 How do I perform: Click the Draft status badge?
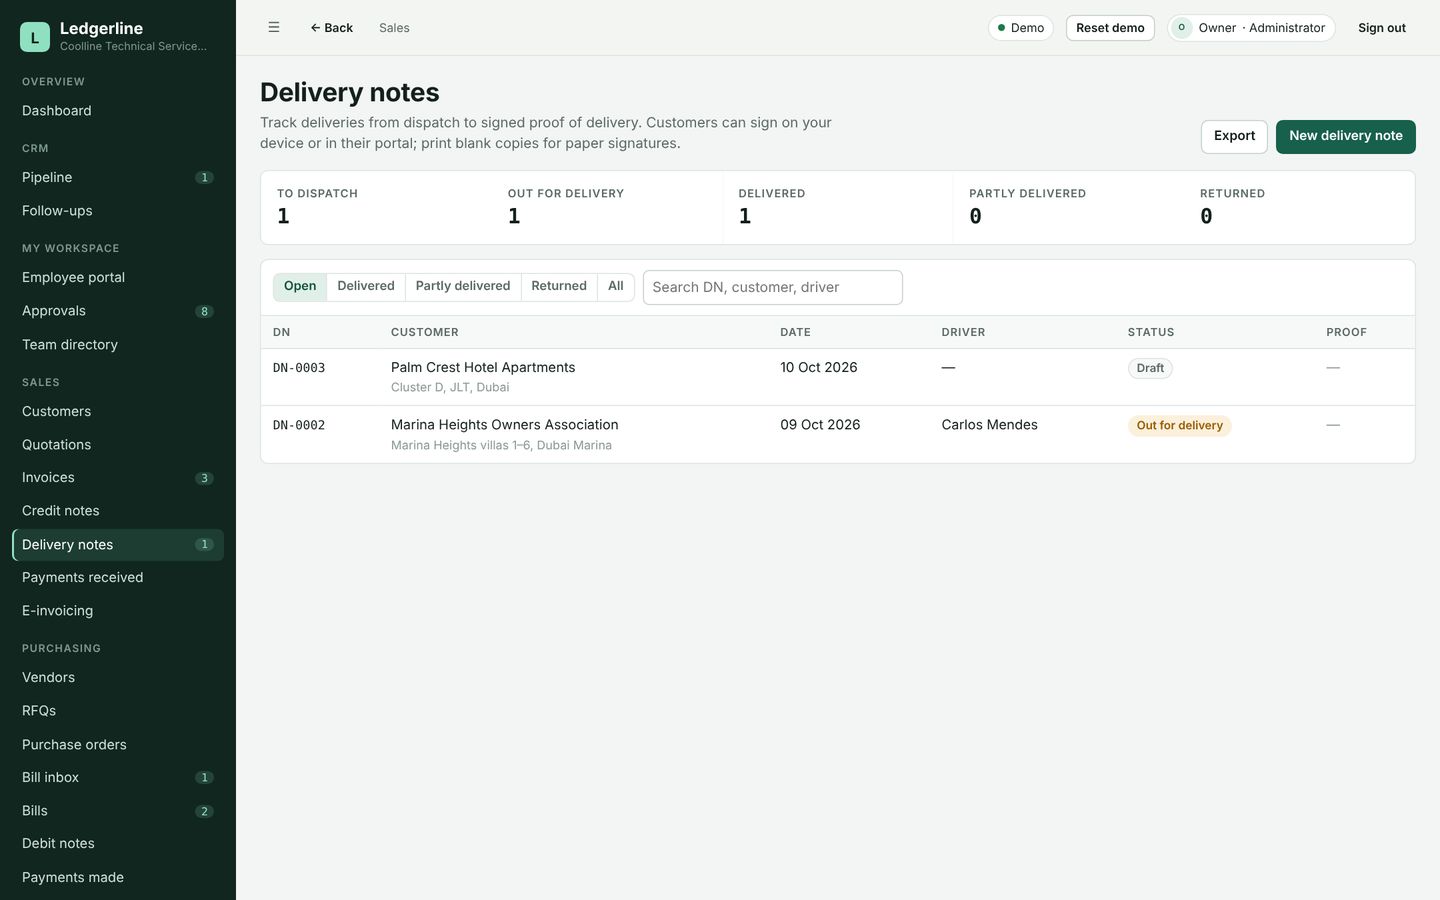[x=1150, y=368]
